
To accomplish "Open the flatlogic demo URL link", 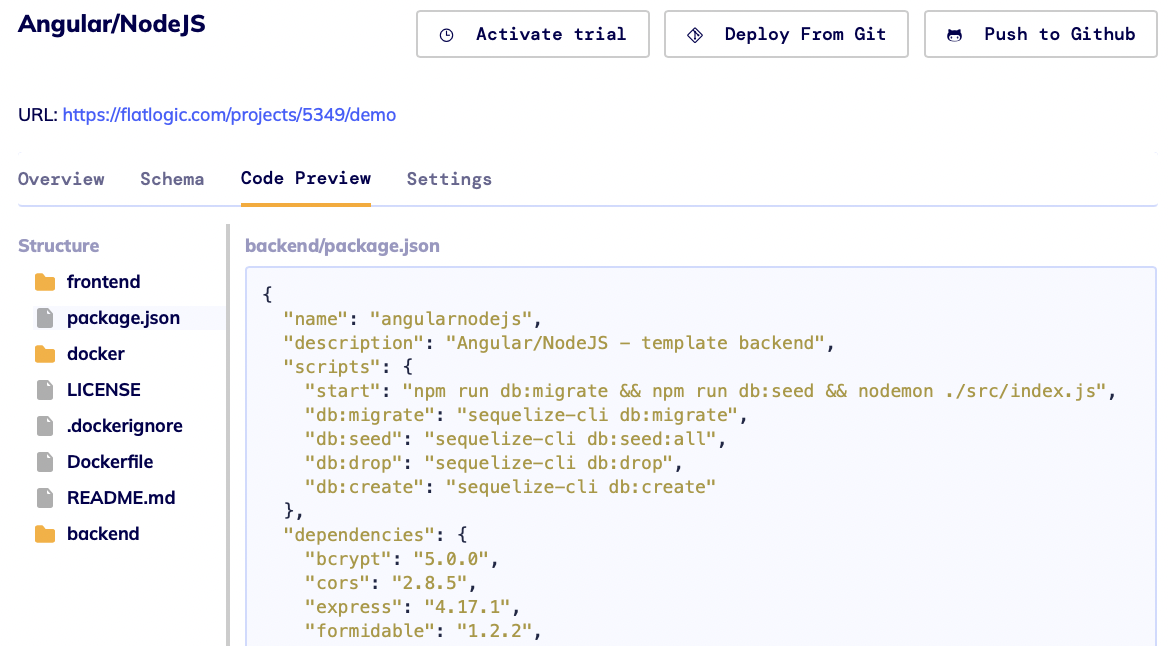I will coord(229,115).
